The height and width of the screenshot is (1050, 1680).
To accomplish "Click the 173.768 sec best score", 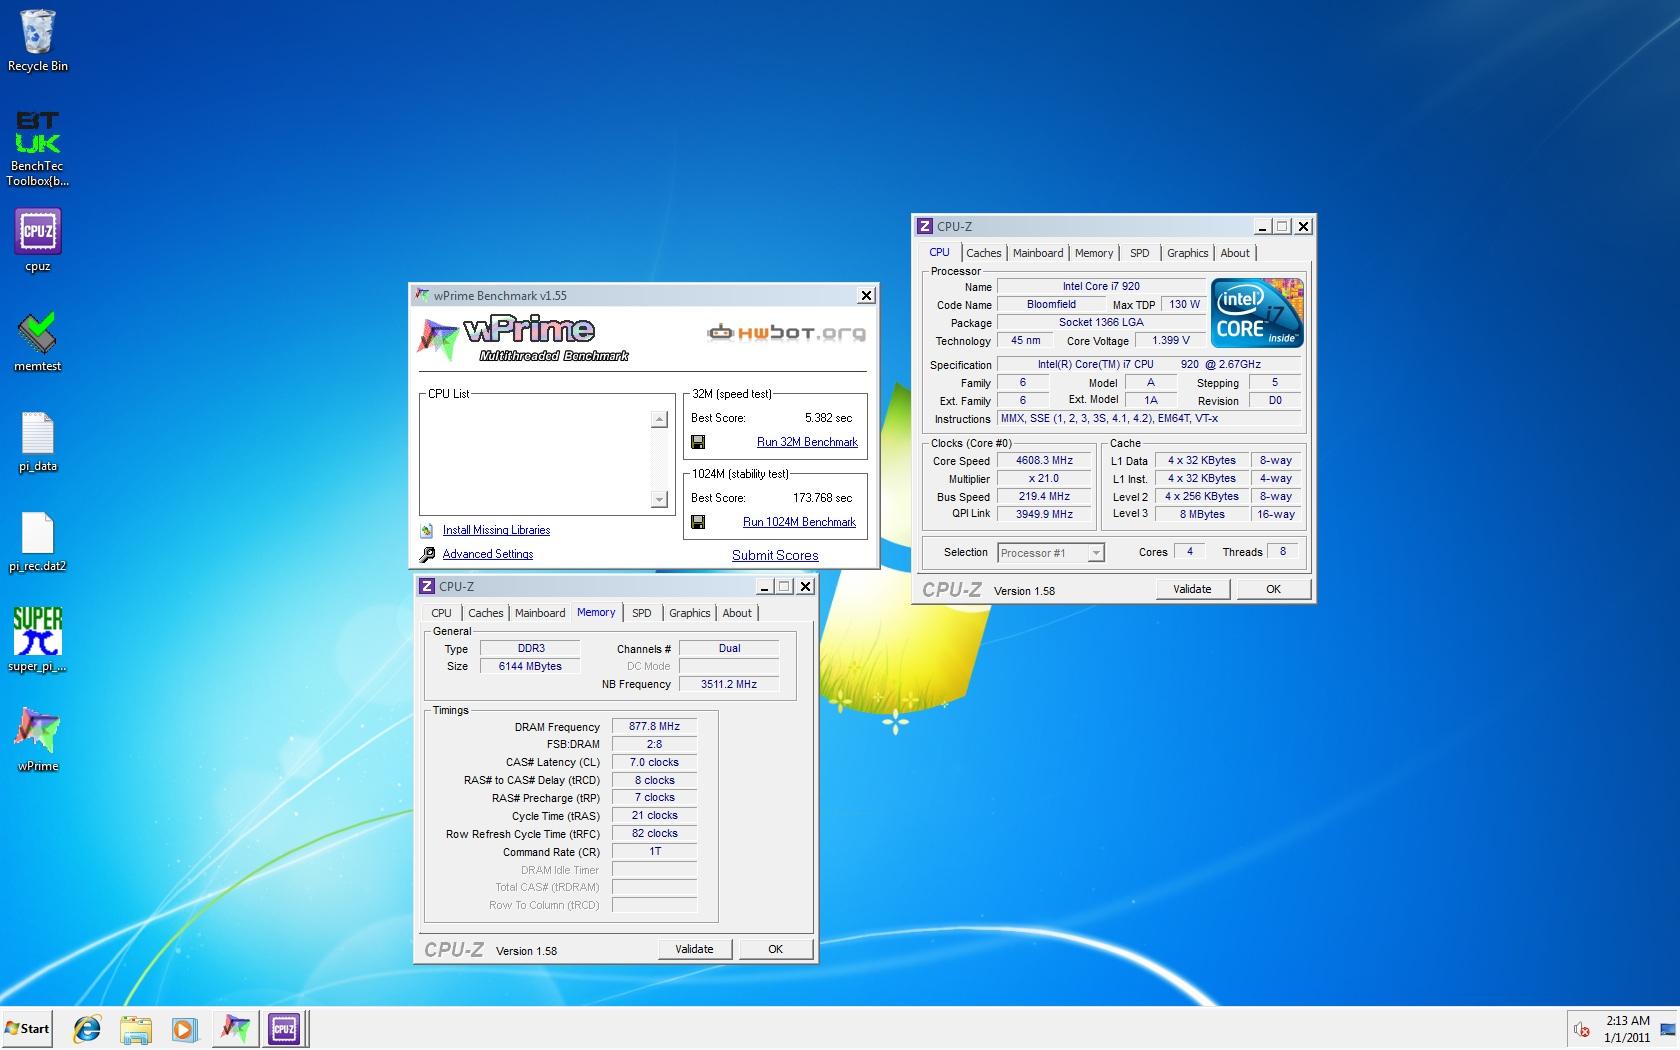I will (x=822, y=498).
